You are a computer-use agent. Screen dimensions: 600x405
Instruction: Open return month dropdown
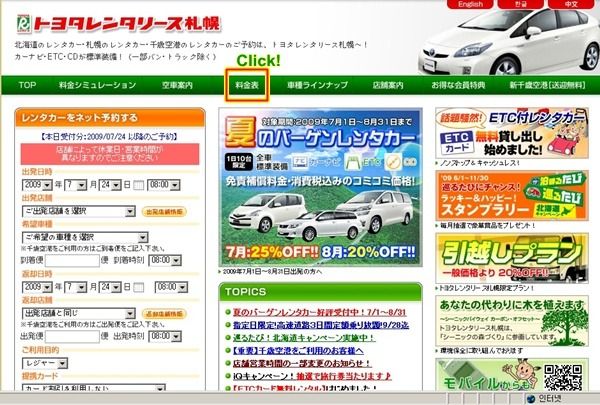pos(76,287)
